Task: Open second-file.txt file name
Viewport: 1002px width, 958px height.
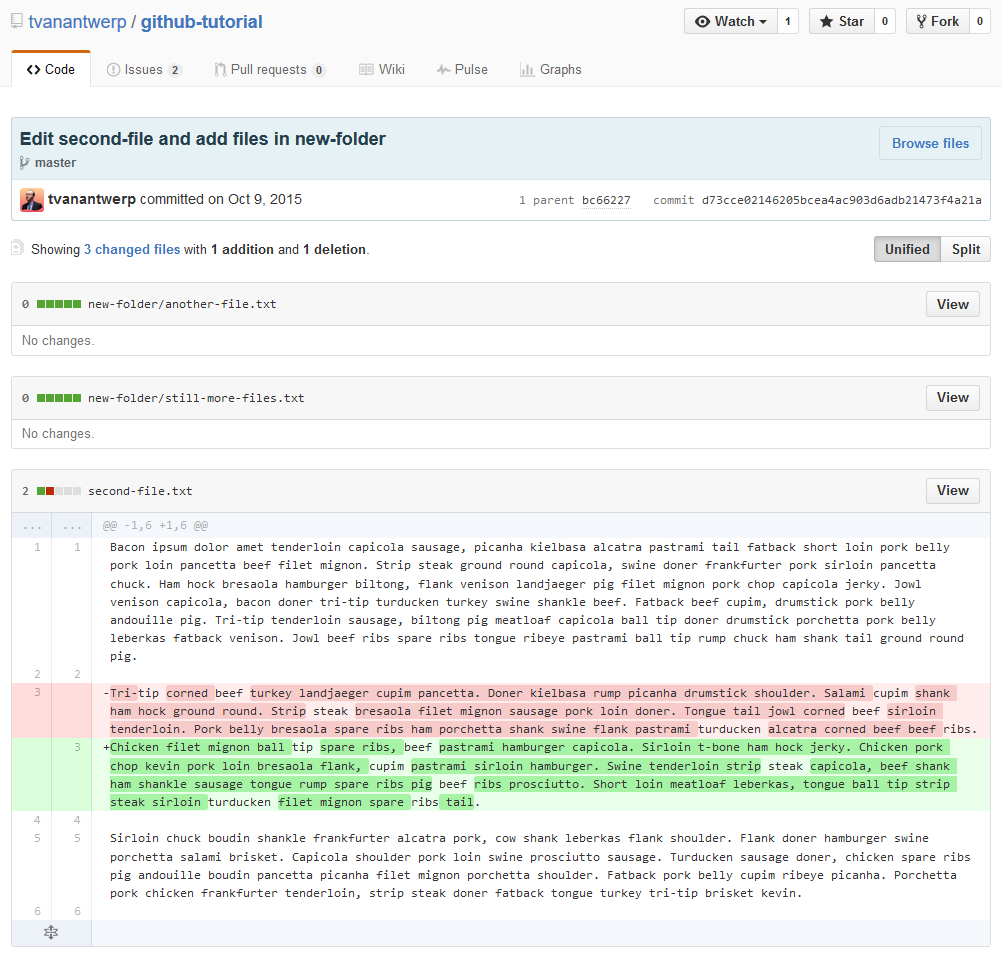Action: click(140, 491)
